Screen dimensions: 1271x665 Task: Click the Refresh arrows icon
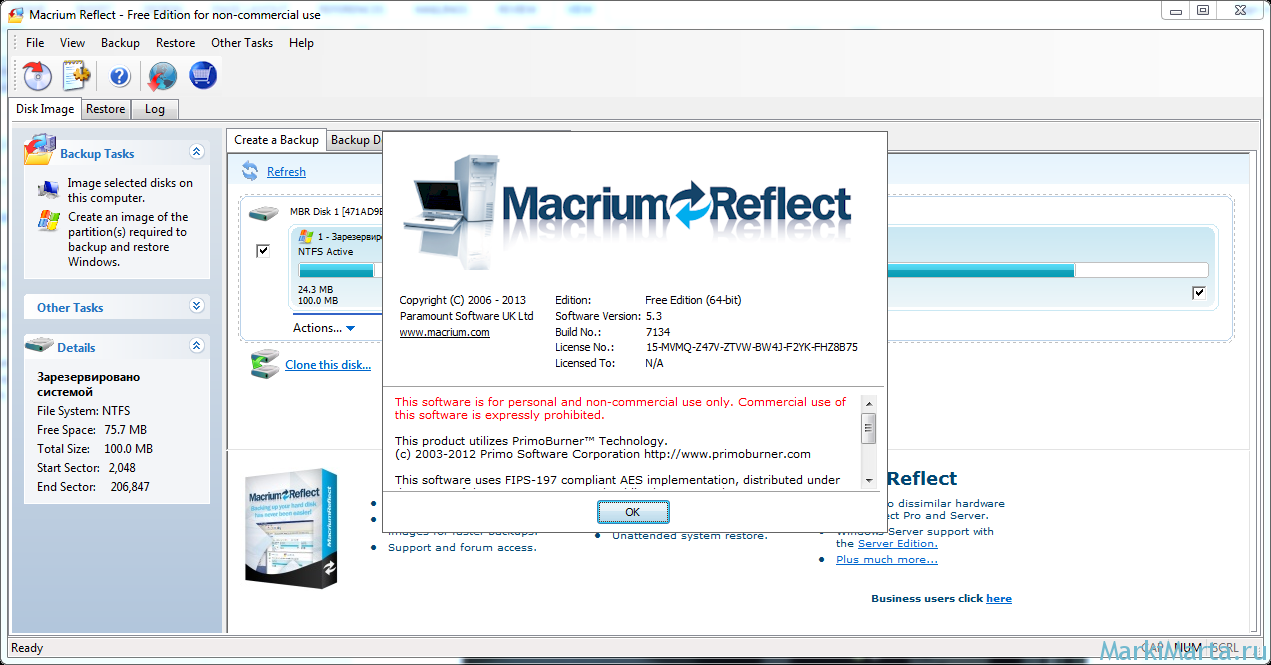(250, 172)
